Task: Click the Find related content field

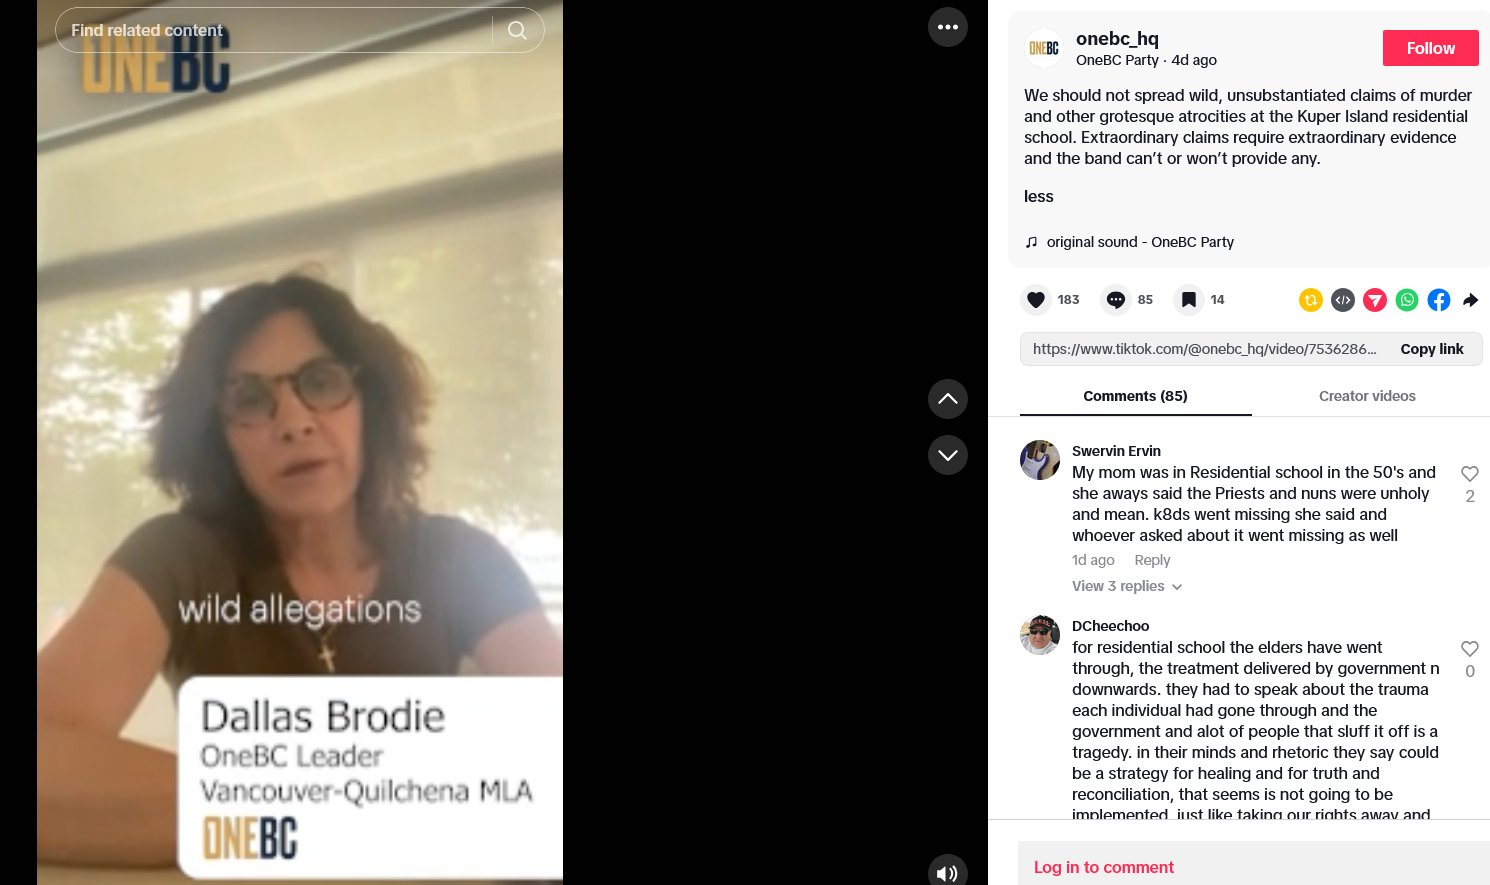Action: point(275,30)
